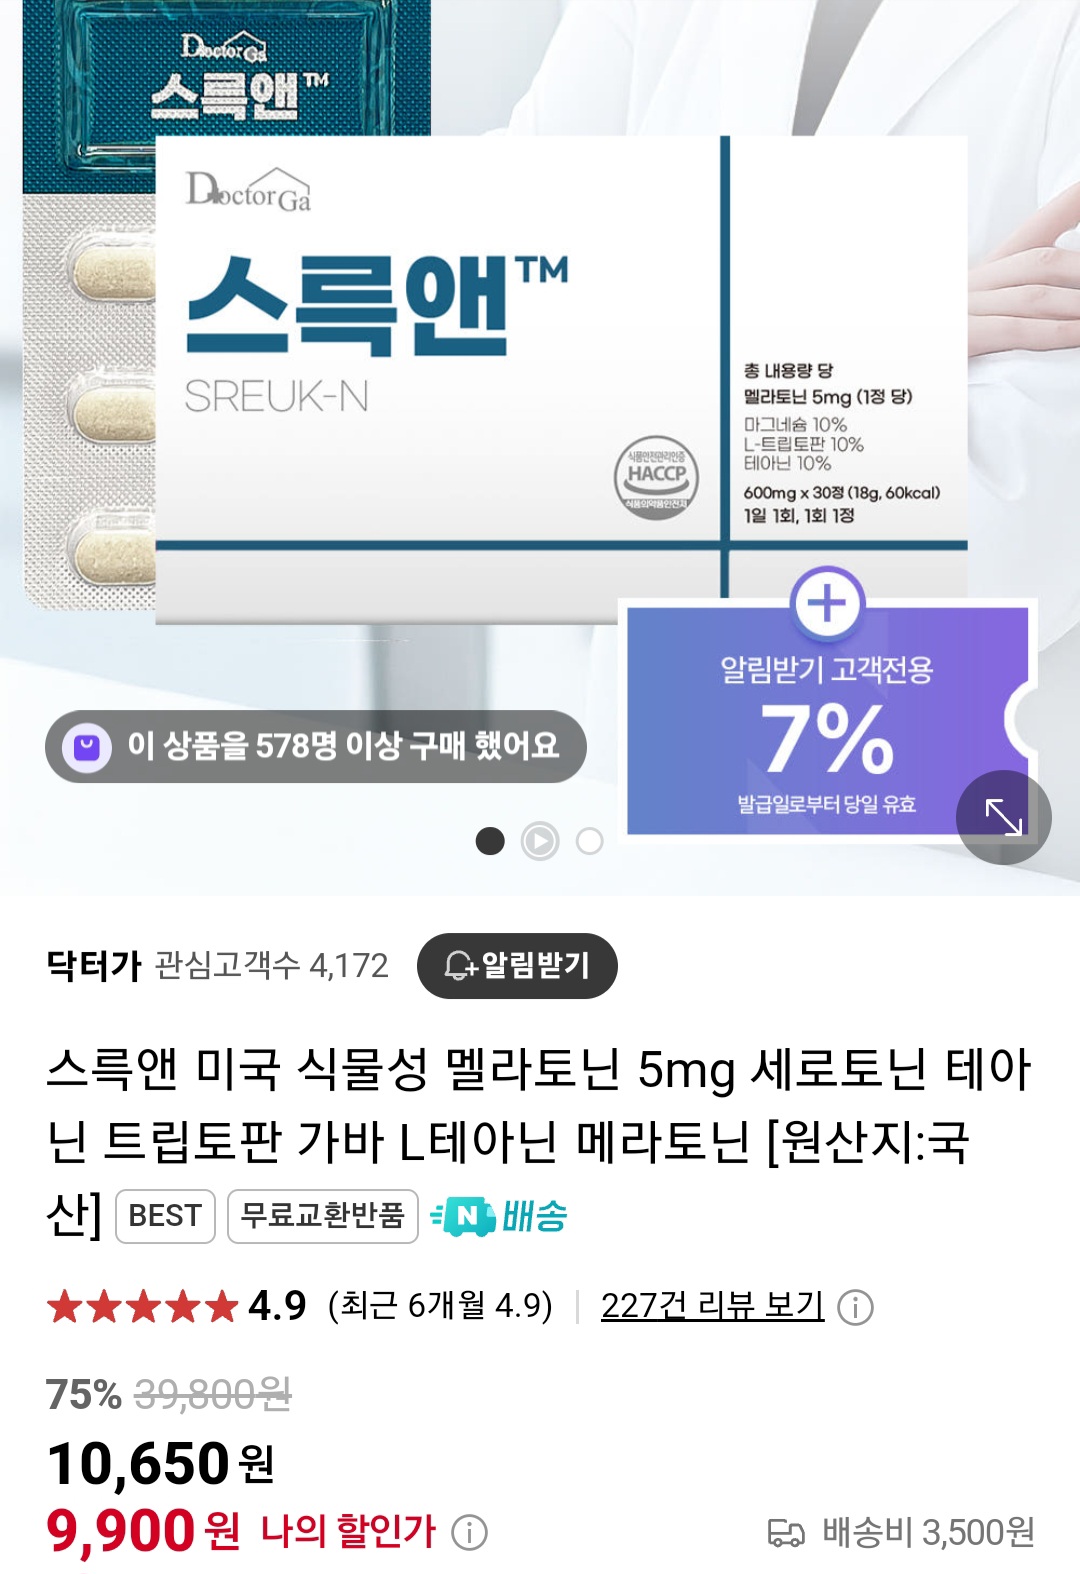Tap 무료교환반품 badge
The width and height of the screenshot is (1080, 1574).
click(322, 1216)
